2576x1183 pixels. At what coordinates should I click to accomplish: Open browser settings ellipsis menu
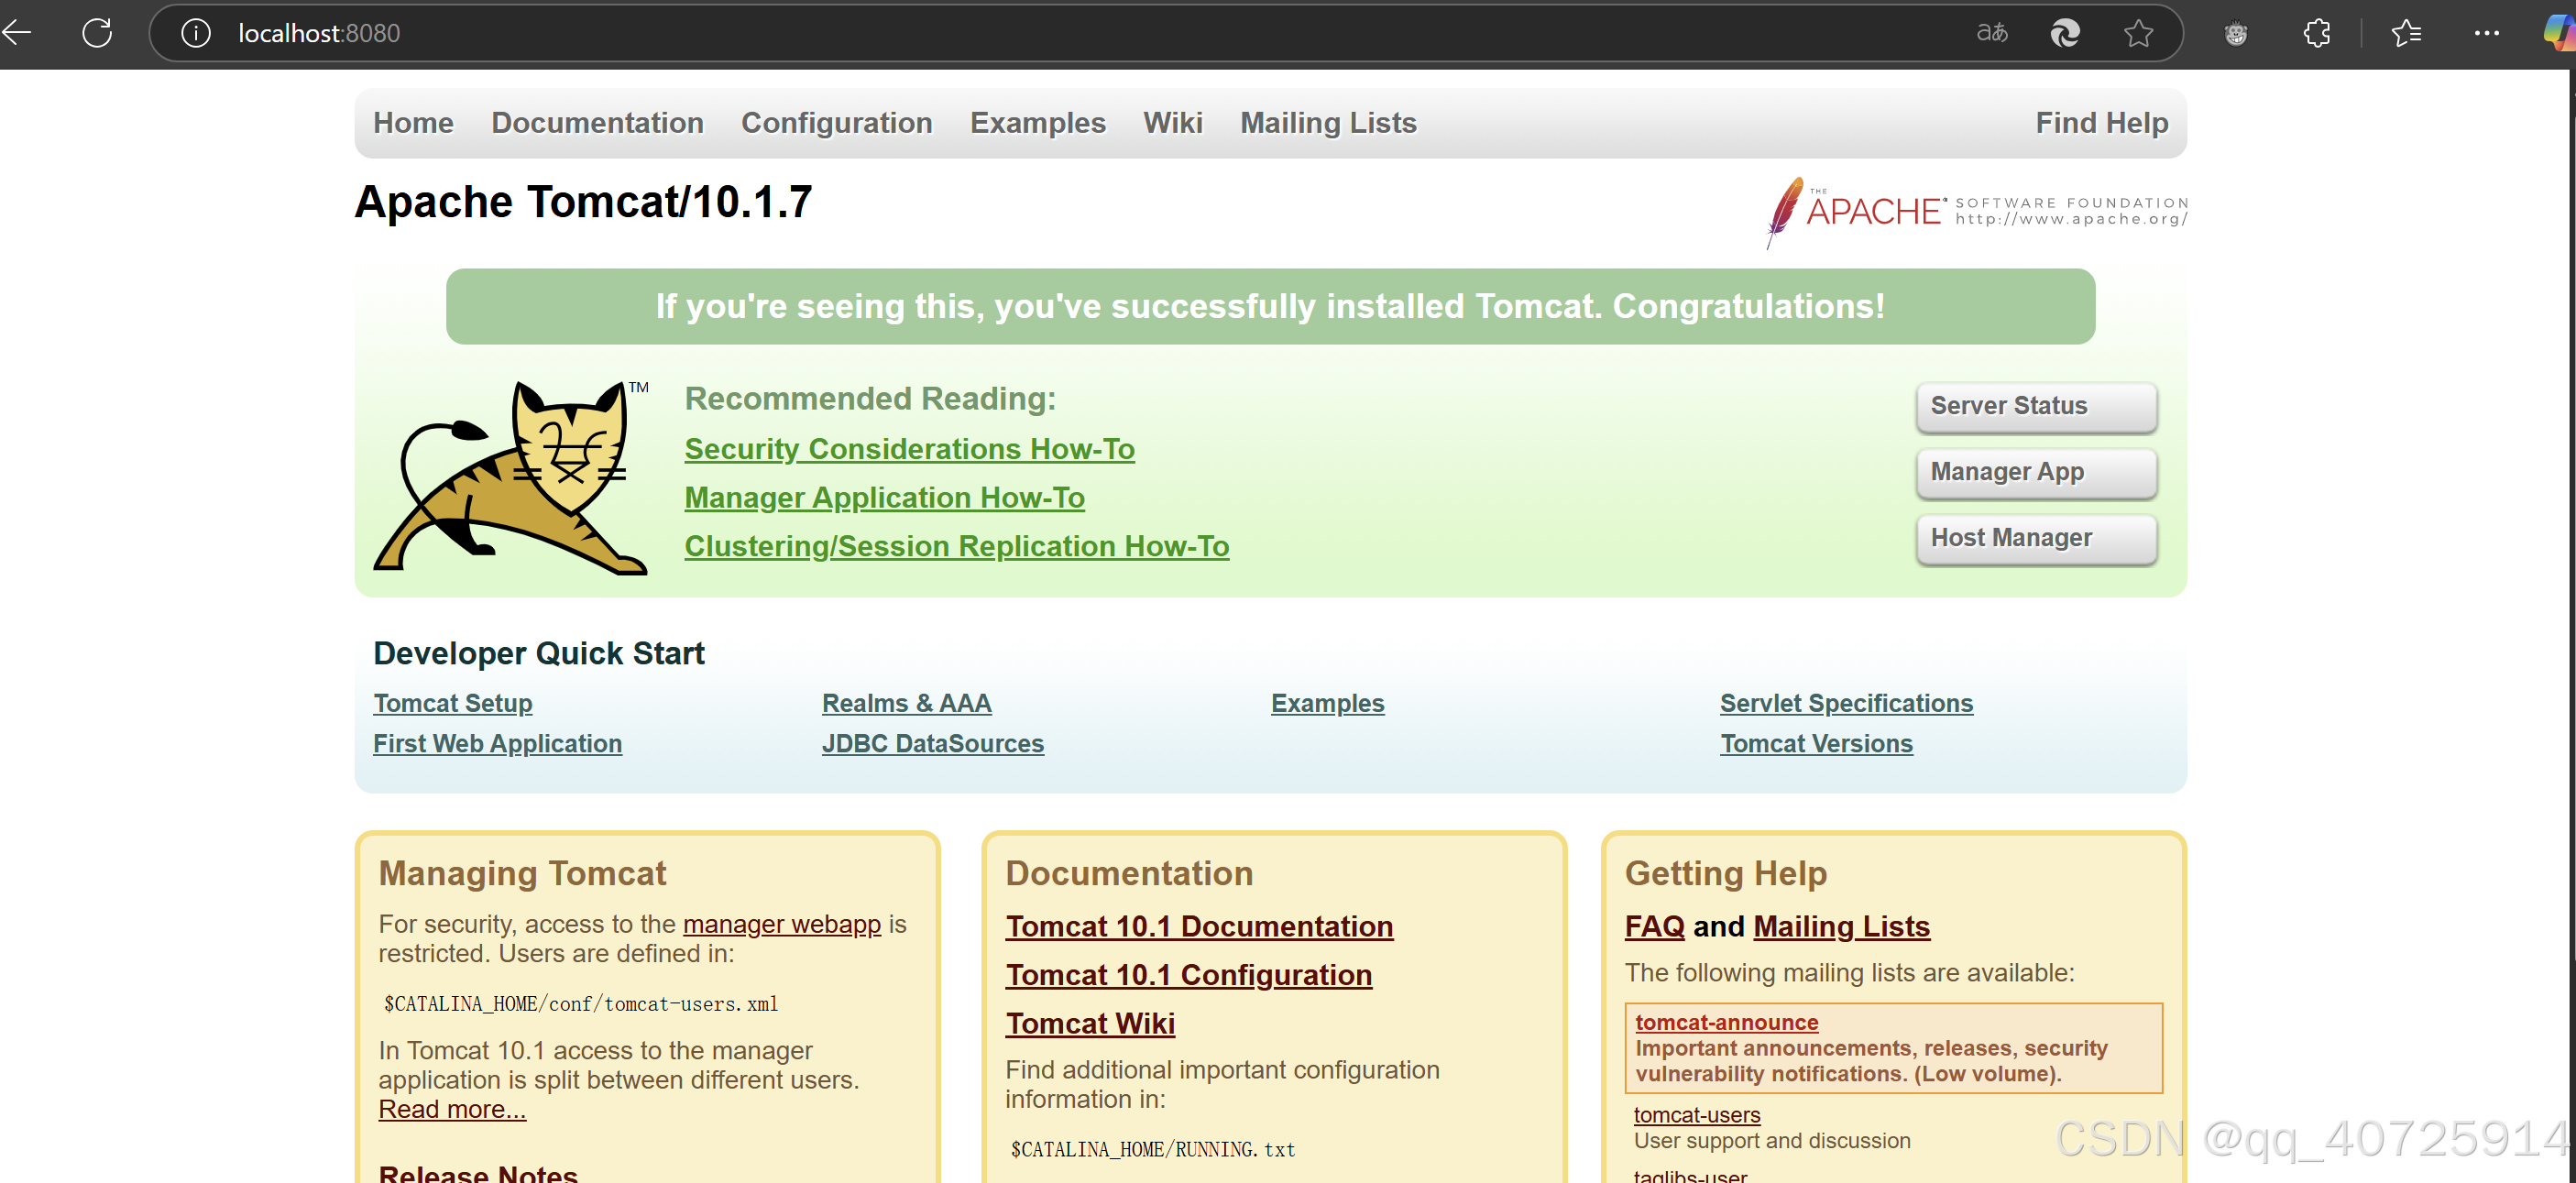point(2486,33)
